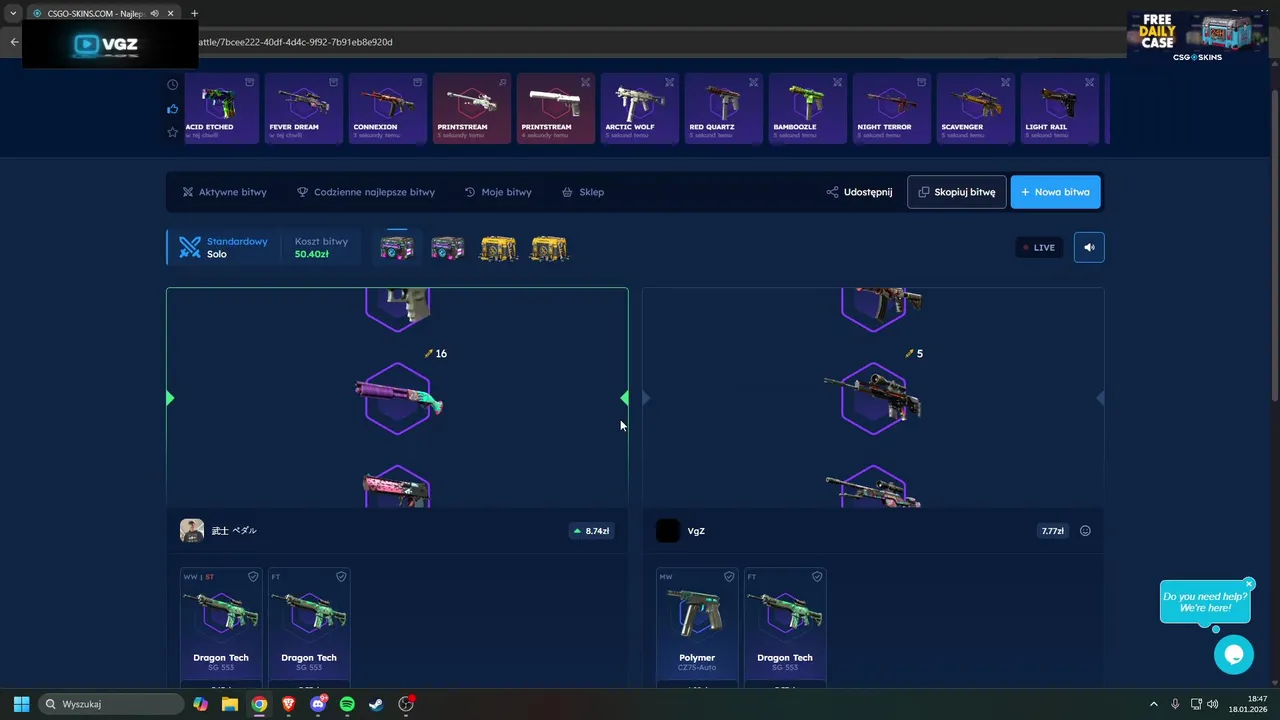This screenshot has height=720, width=1280.
Task: Mute the battle sound with speaker button
Action: pyautogui.click(x=1089, y=247)
